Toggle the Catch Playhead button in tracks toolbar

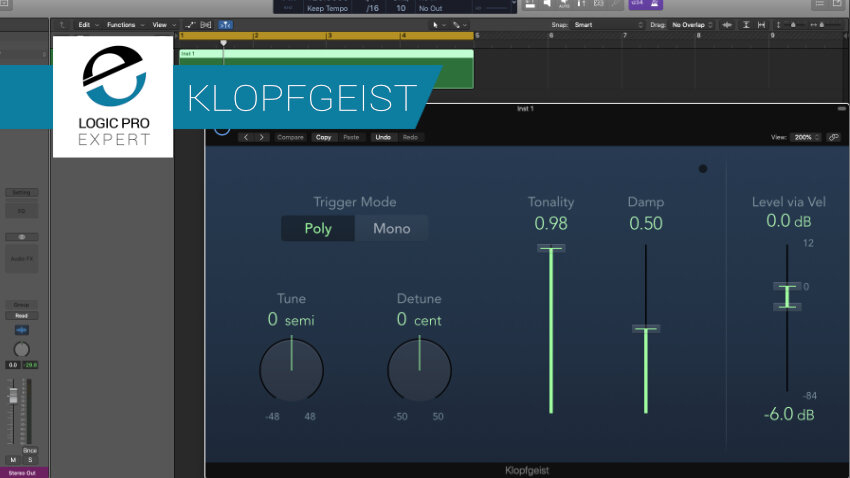click(225, 25)
